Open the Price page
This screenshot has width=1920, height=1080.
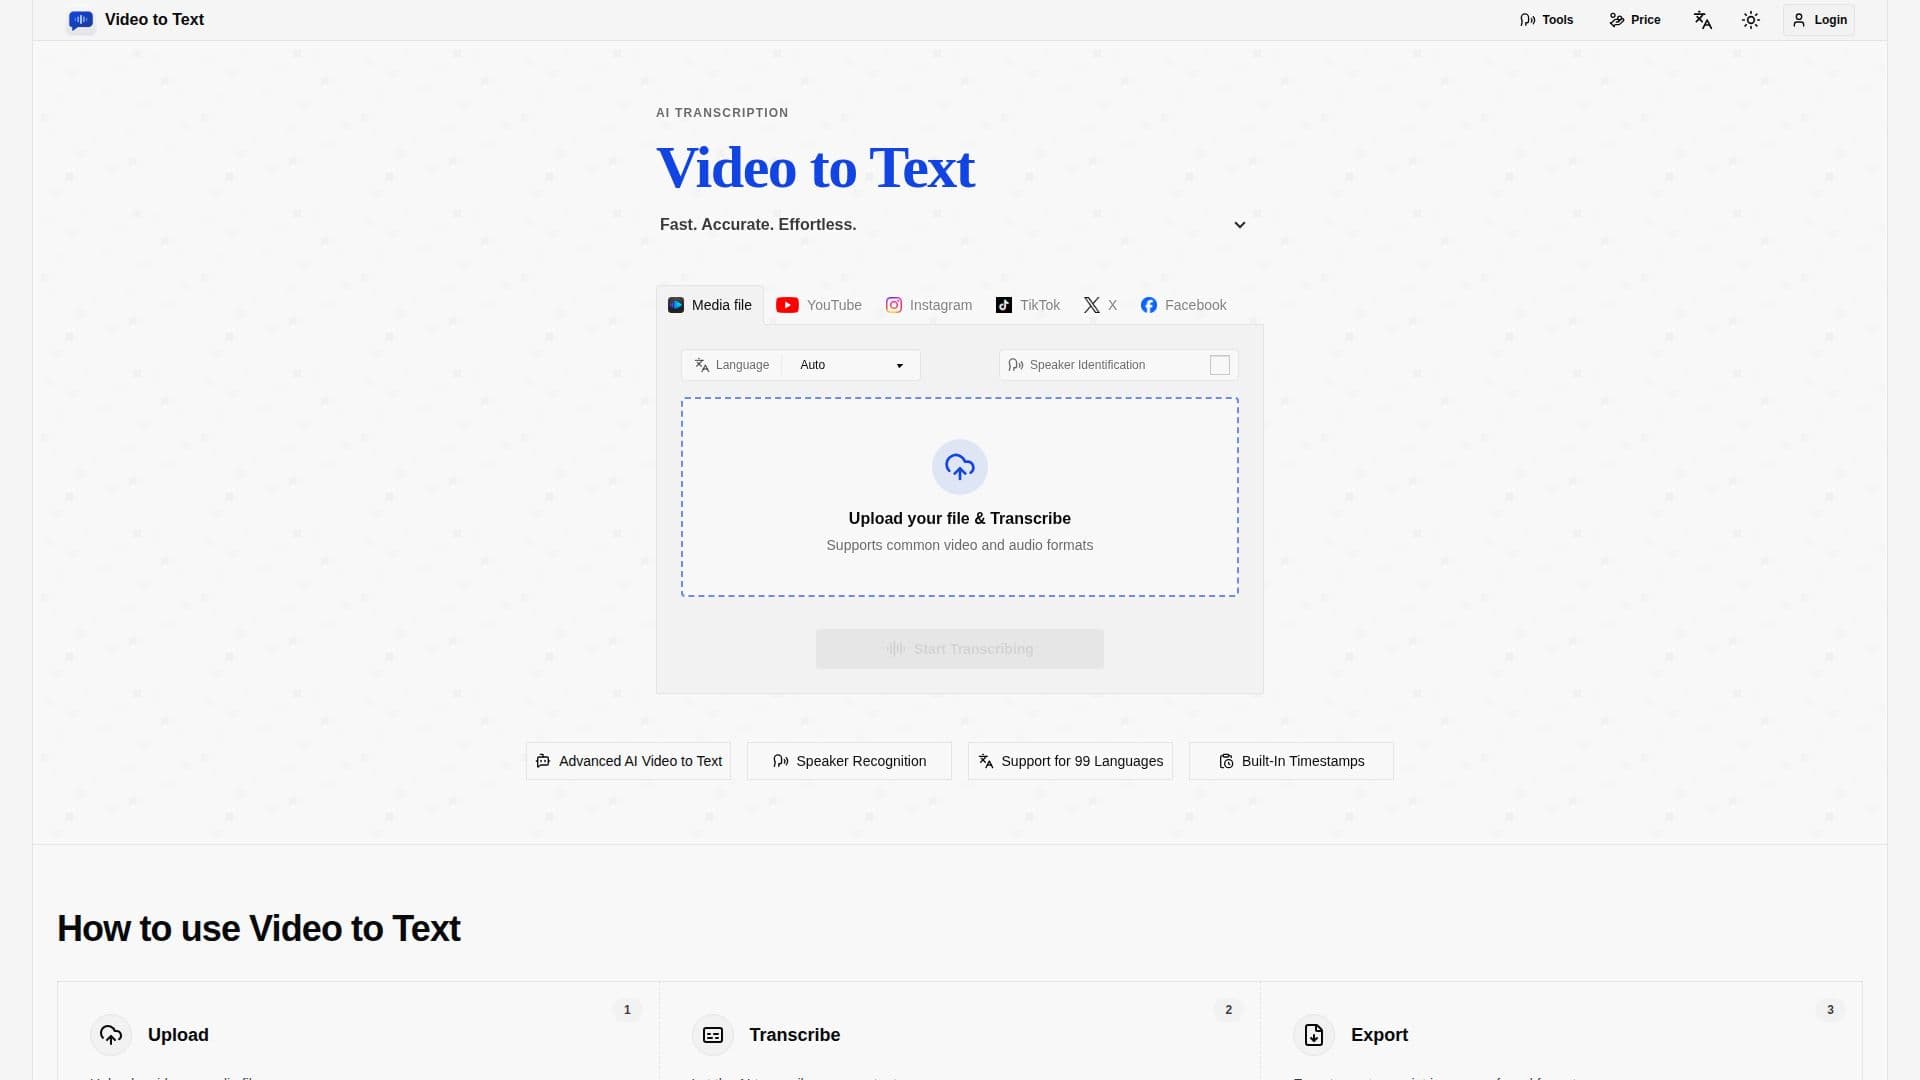1635,20
